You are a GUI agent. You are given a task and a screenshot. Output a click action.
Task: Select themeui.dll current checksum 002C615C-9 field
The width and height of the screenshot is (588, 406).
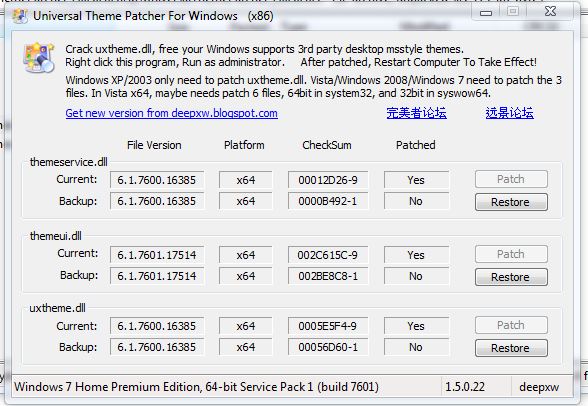(328, 255)
